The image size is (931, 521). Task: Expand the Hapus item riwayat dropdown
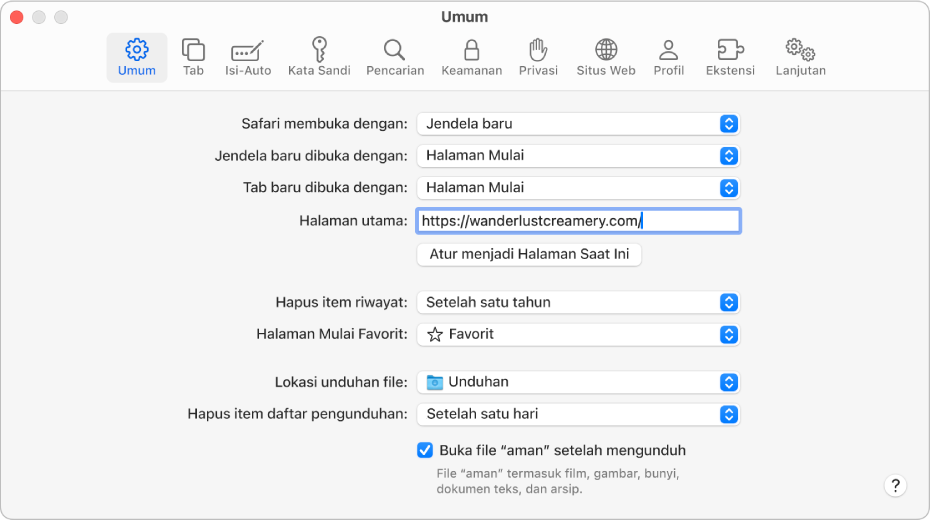click(x=579, y=302)
